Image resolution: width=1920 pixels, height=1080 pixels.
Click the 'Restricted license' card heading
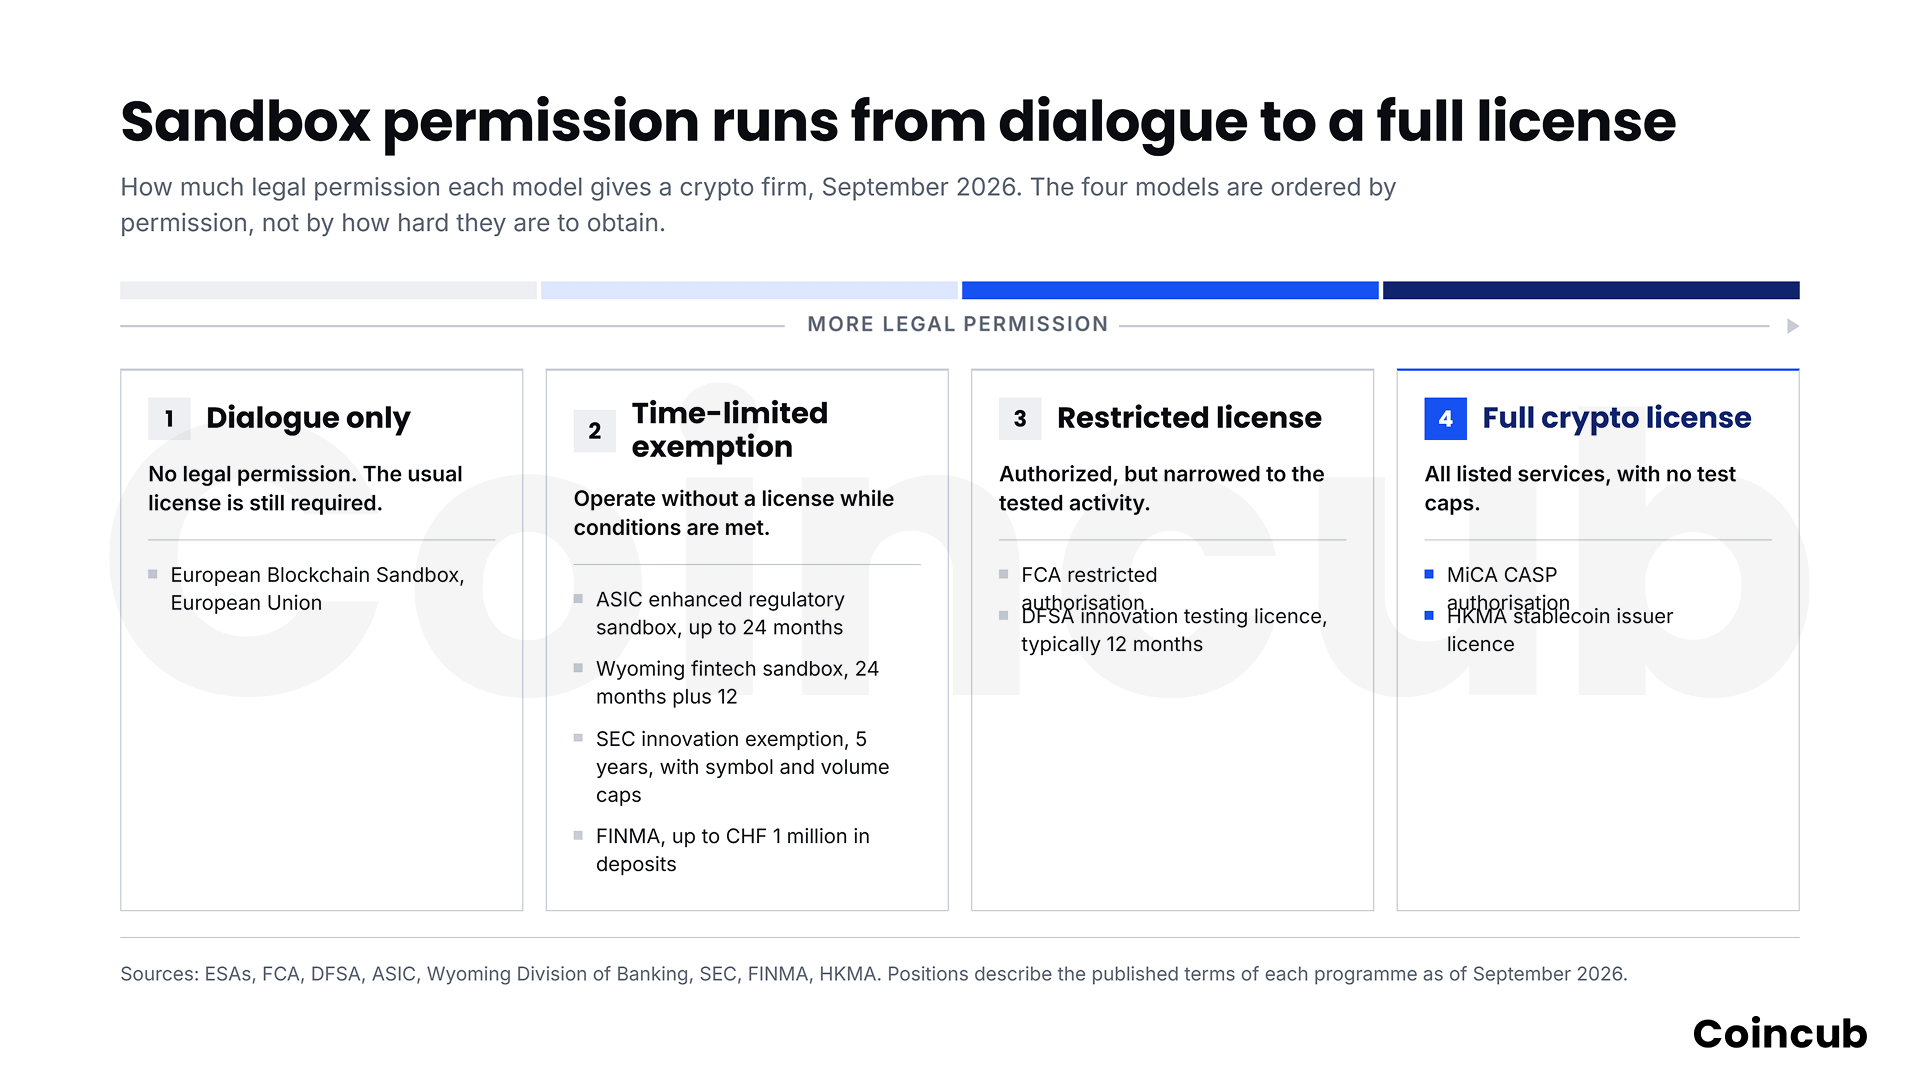(x=1189, y=418)
